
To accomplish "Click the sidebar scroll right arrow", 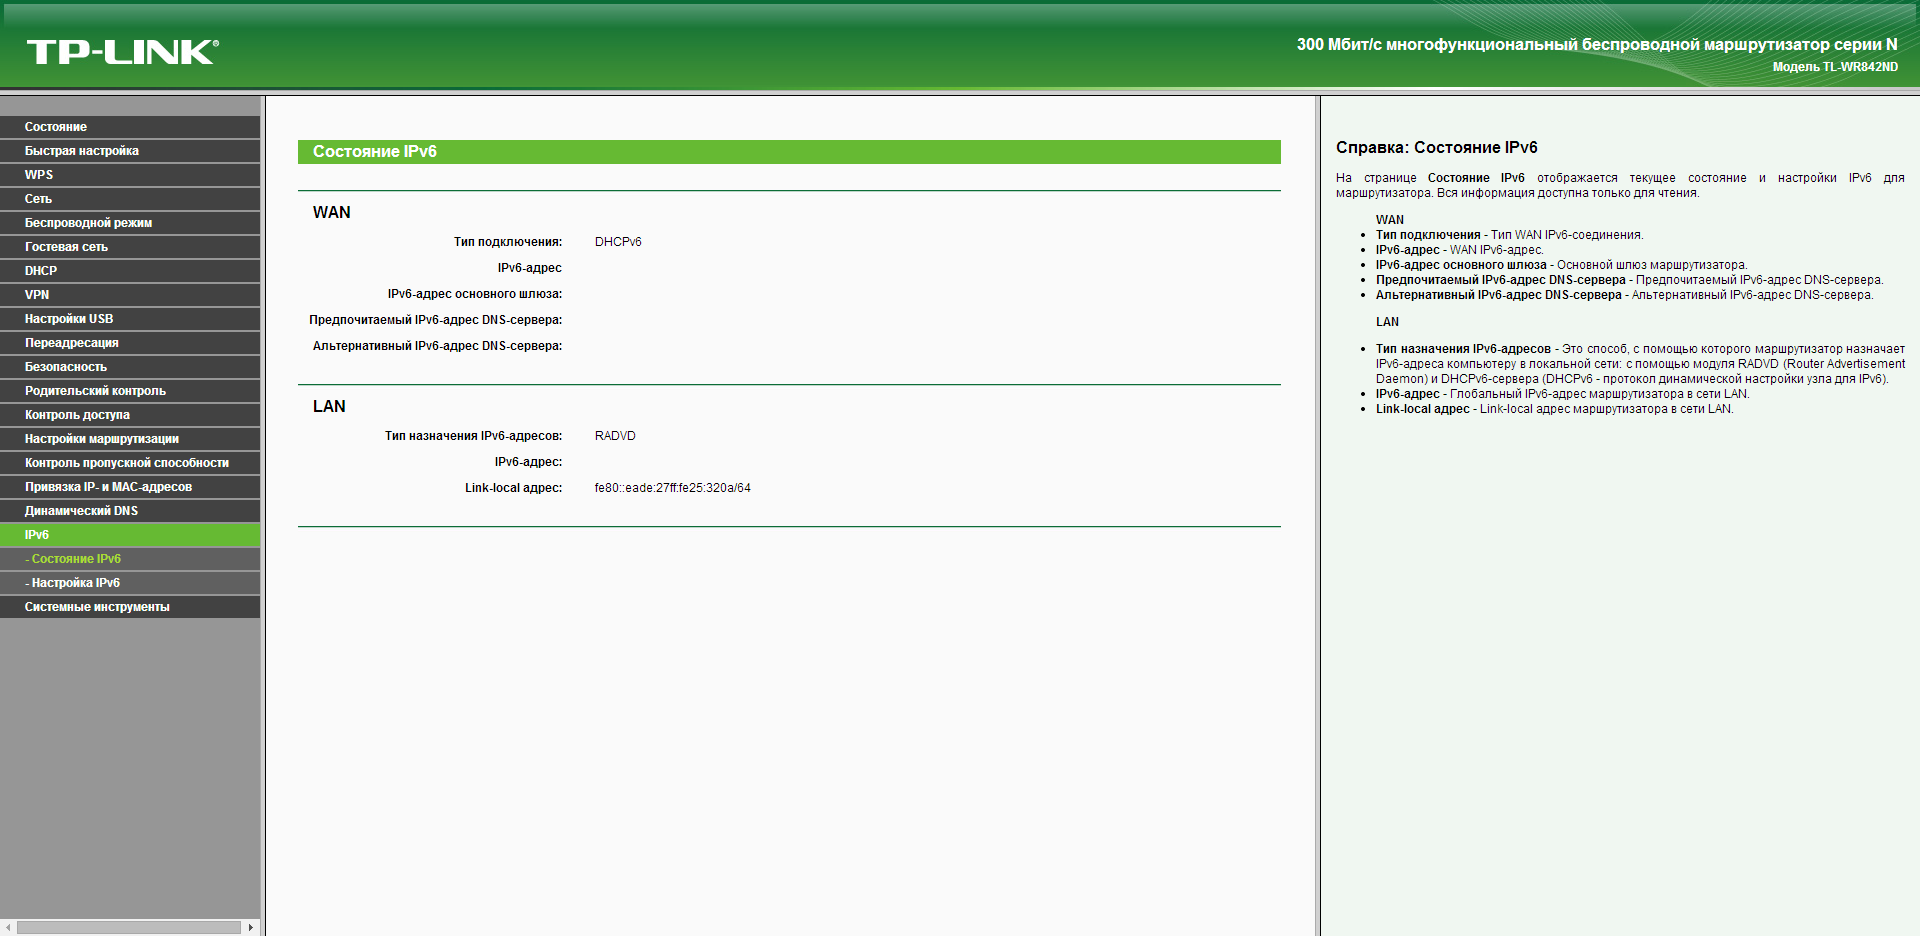I will [251, 928].
